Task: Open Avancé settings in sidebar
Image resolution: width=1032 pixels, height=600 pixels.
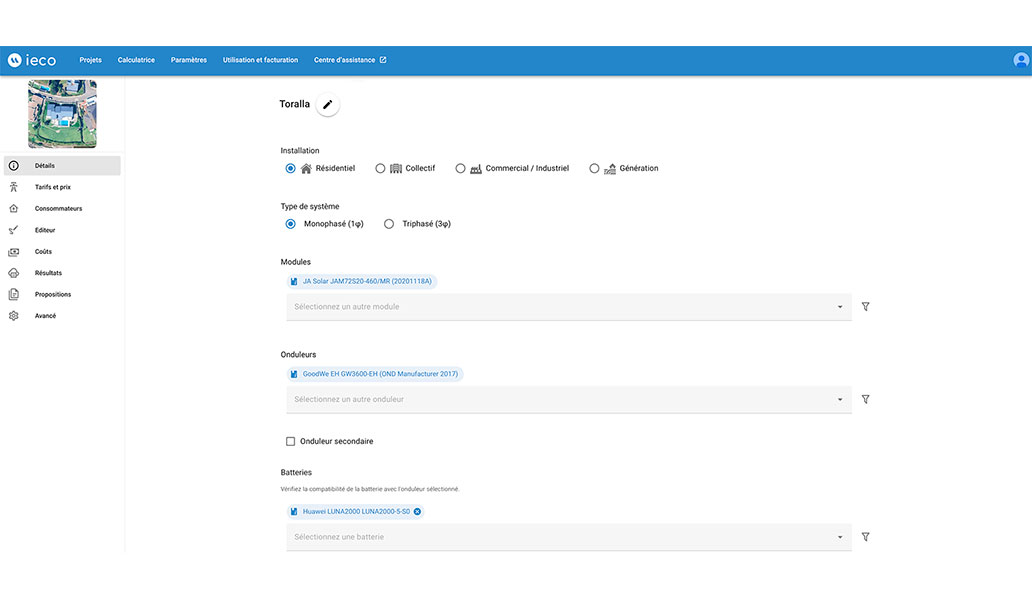Action: point(45,316)
